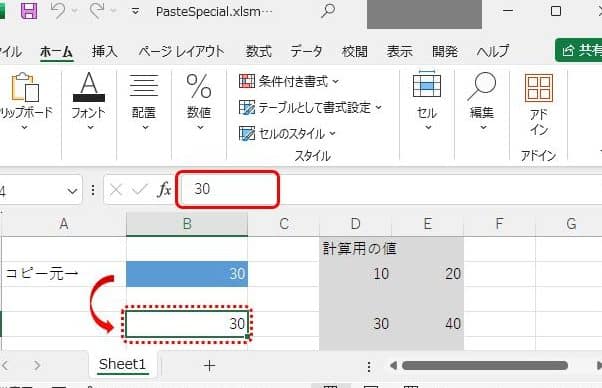Open the Undo history dropdown arrow

[74, 11]
